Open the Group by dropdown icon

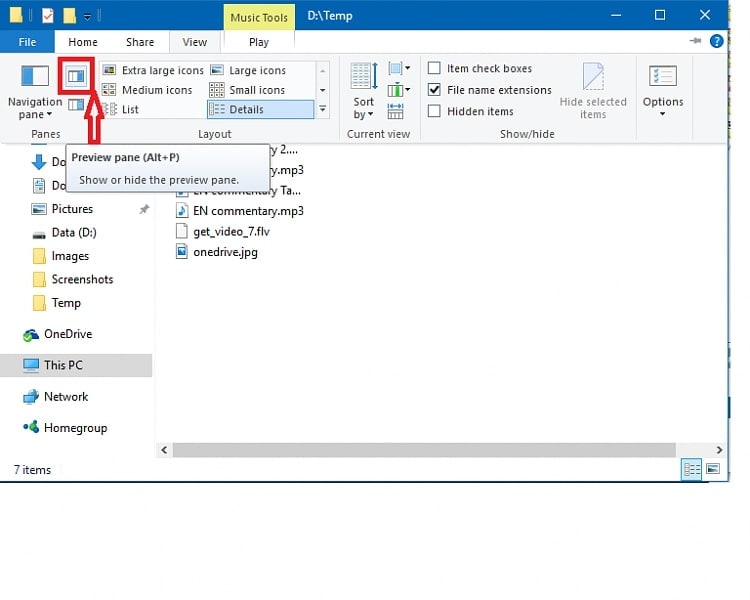tap(399, 68)
